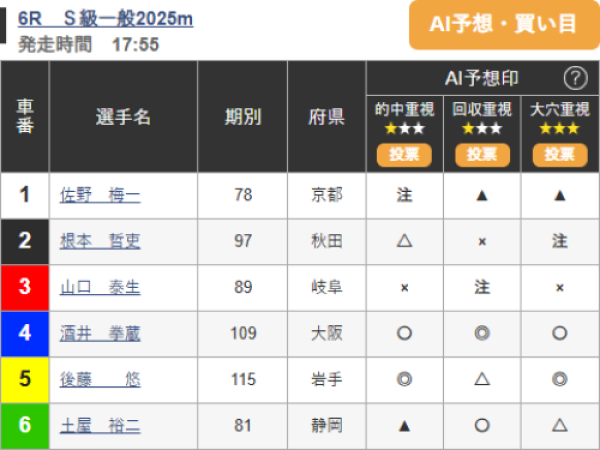Click 期別 value 97

[x=243, y=241]
